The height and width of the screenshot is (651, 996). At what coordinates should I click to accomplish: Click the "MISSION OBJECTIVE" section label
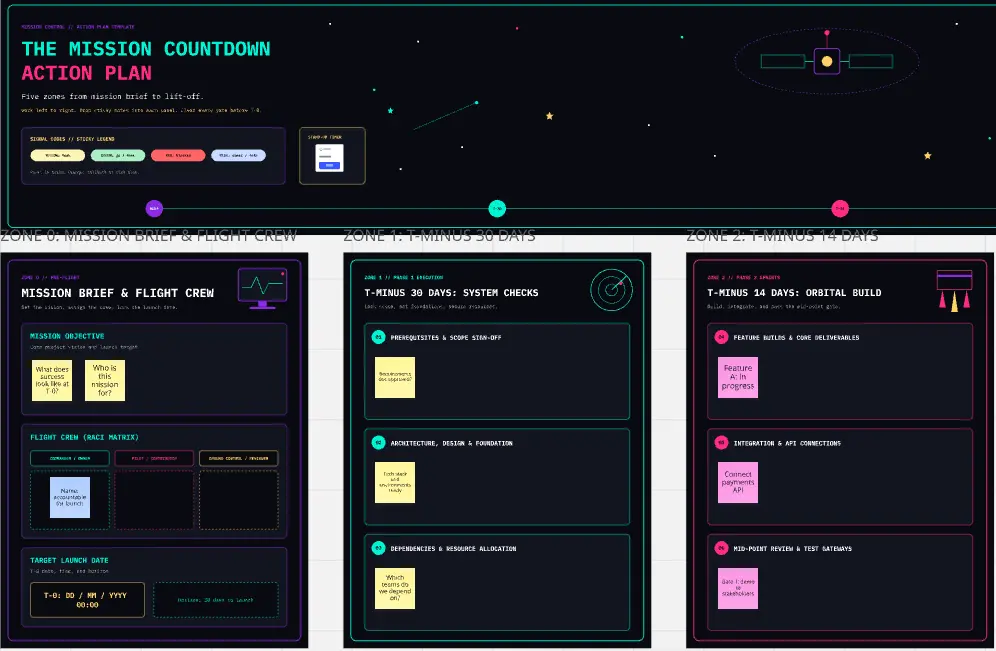click(67, 336)
